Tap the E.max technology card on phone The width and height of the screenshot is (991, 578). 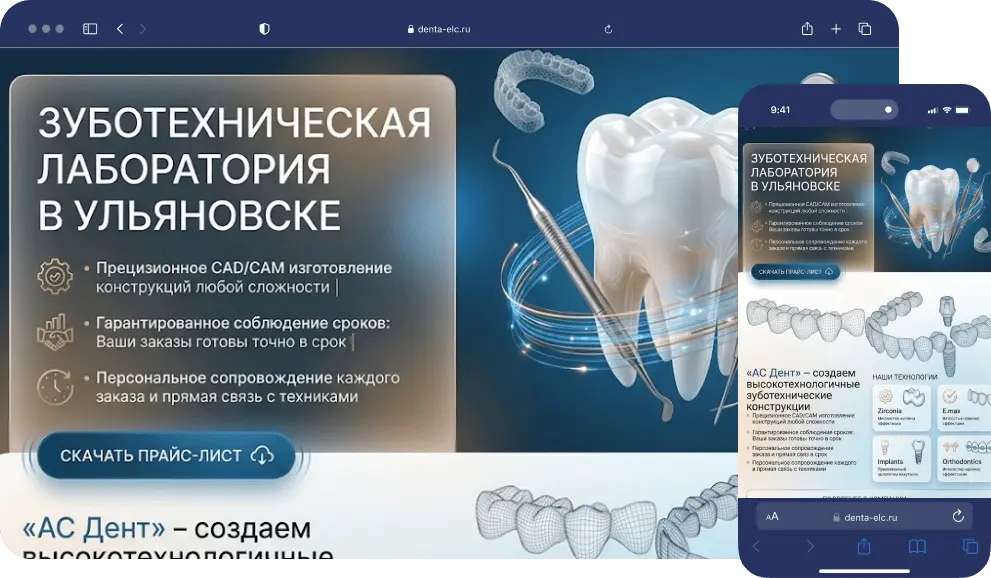tap(964, 408)
